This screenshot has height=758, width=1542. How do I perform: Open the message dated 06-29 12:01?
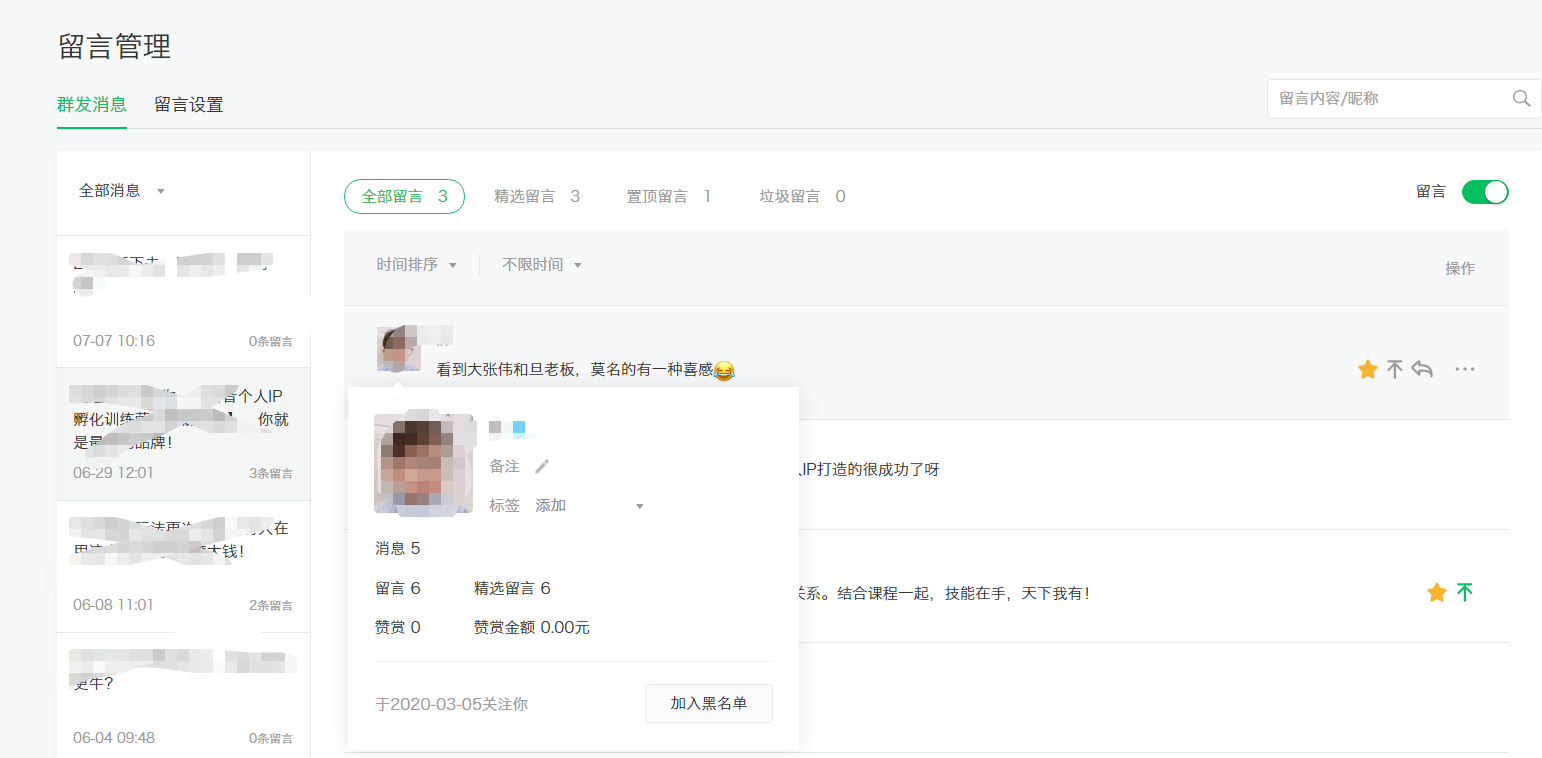pos(183,434)
